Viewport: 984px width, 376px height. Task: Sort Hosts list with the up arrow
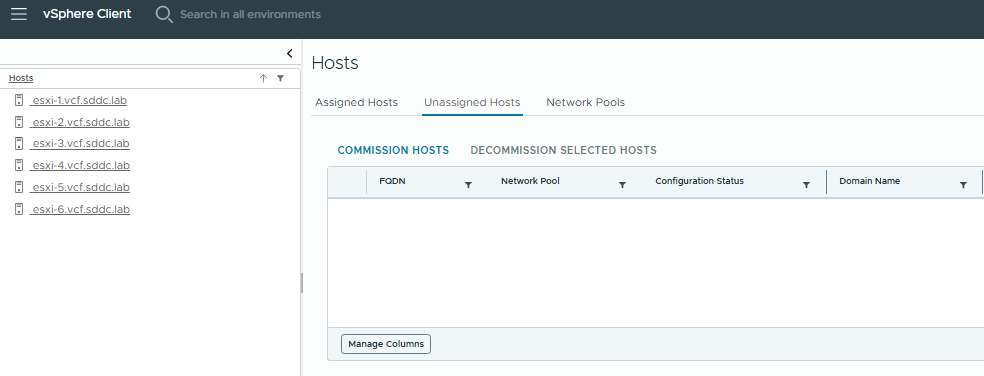264,78
